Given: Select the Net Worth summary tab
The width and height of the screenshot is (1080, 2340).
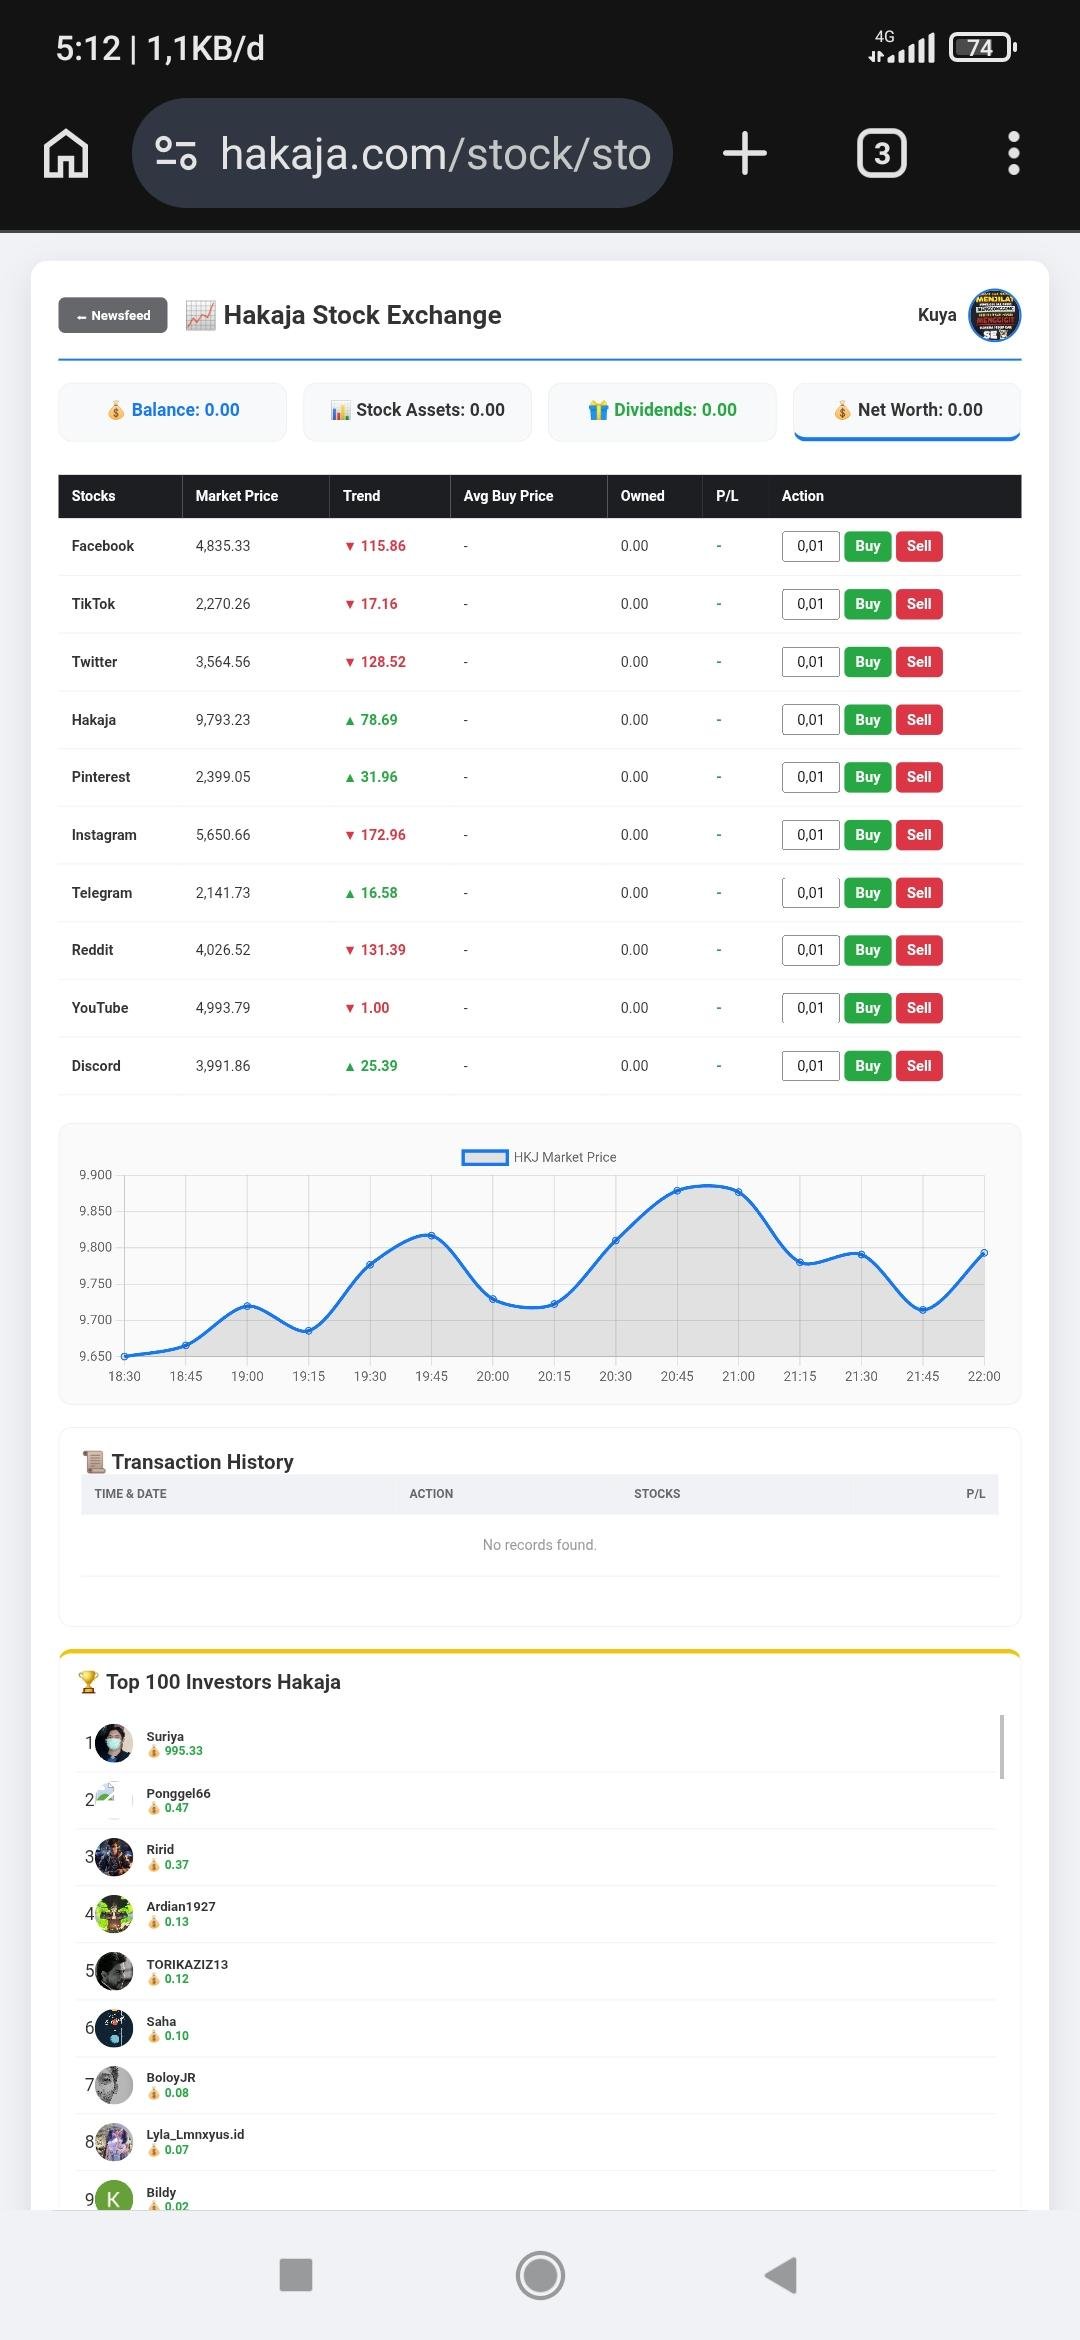Looking at the screenshot, I should [x=907, y=410].
